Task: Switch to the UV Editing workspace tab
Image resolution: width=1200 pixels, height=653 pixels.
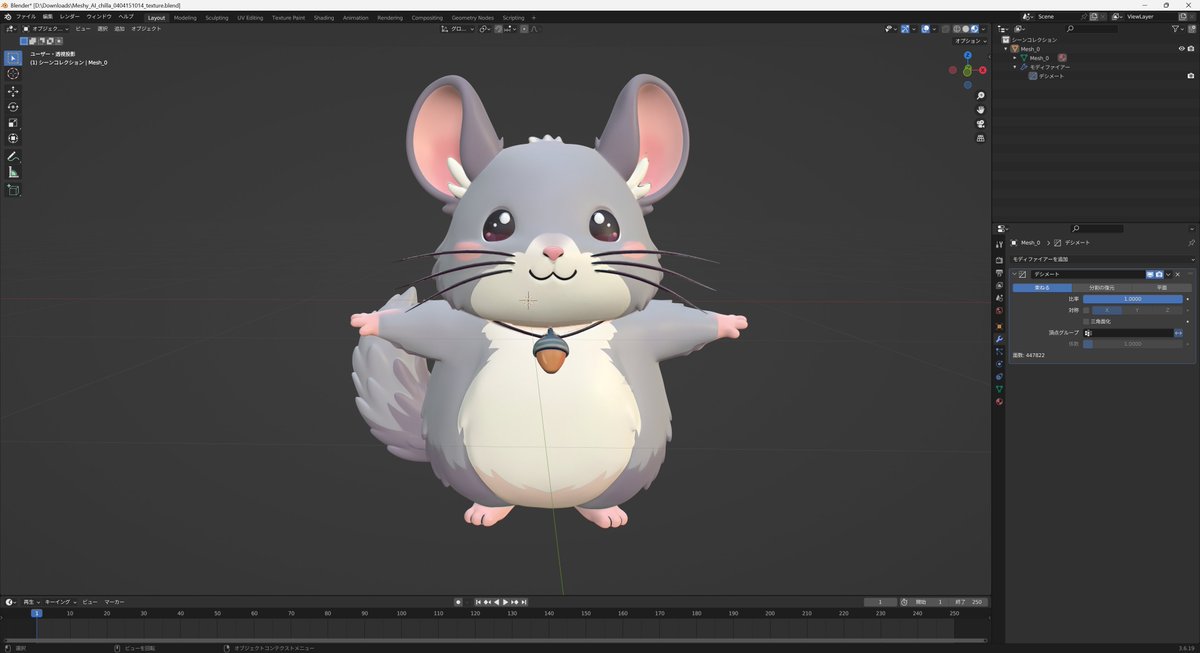Action: pyautogui.click(x=250, y=17)
